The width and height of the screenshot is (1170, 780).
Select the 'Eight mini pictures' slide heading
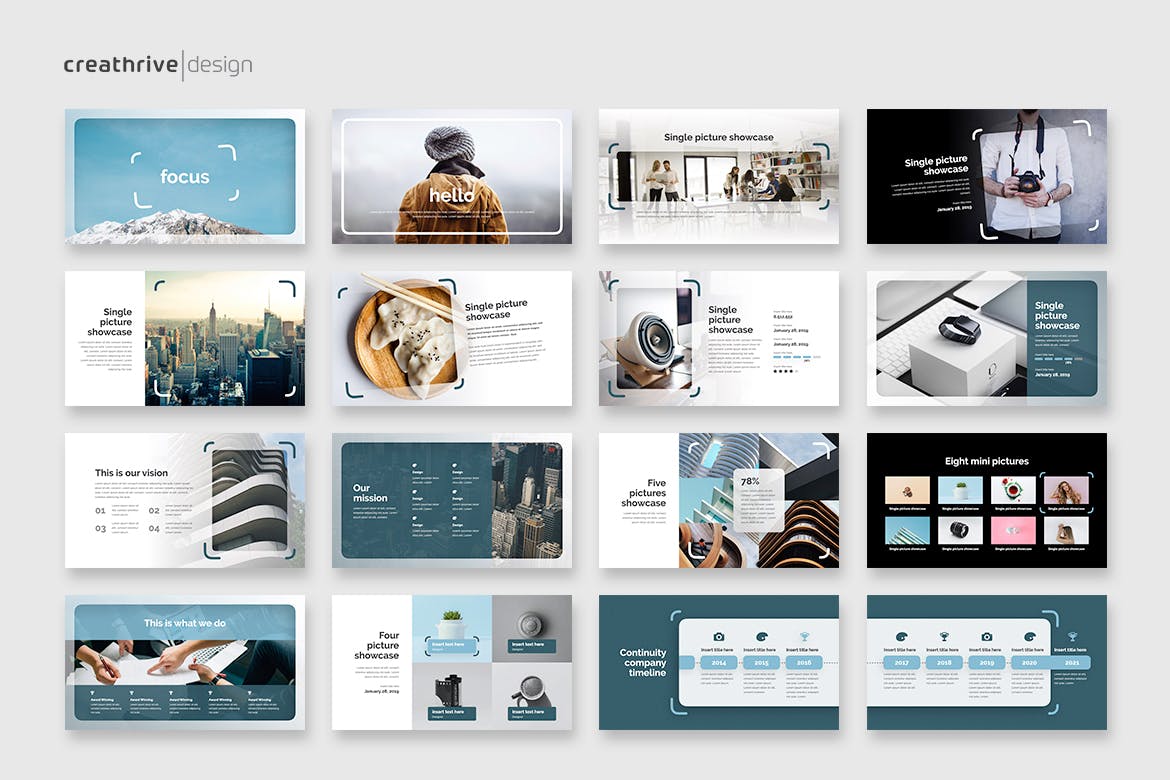tap(986, 461)
